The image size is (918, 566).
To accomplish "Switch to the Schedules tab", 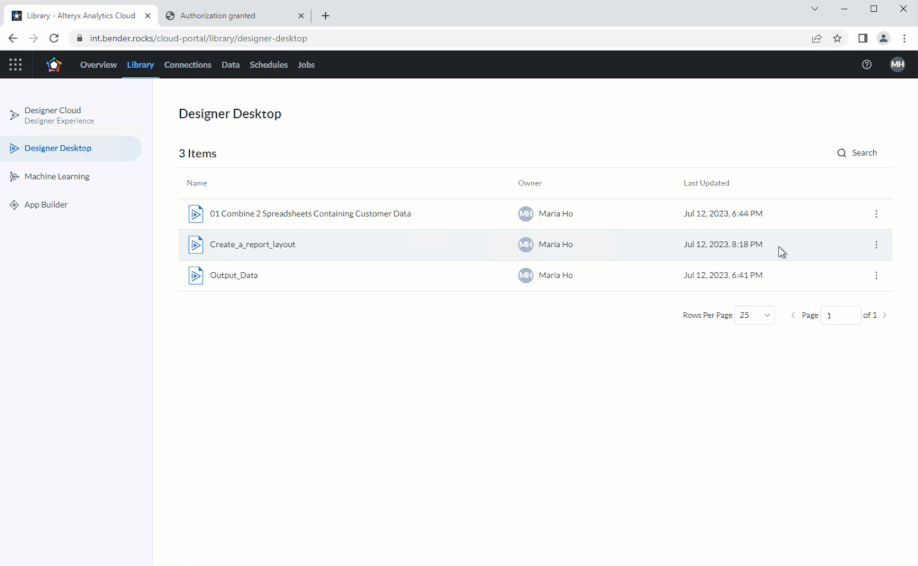I will pos(268,65).
